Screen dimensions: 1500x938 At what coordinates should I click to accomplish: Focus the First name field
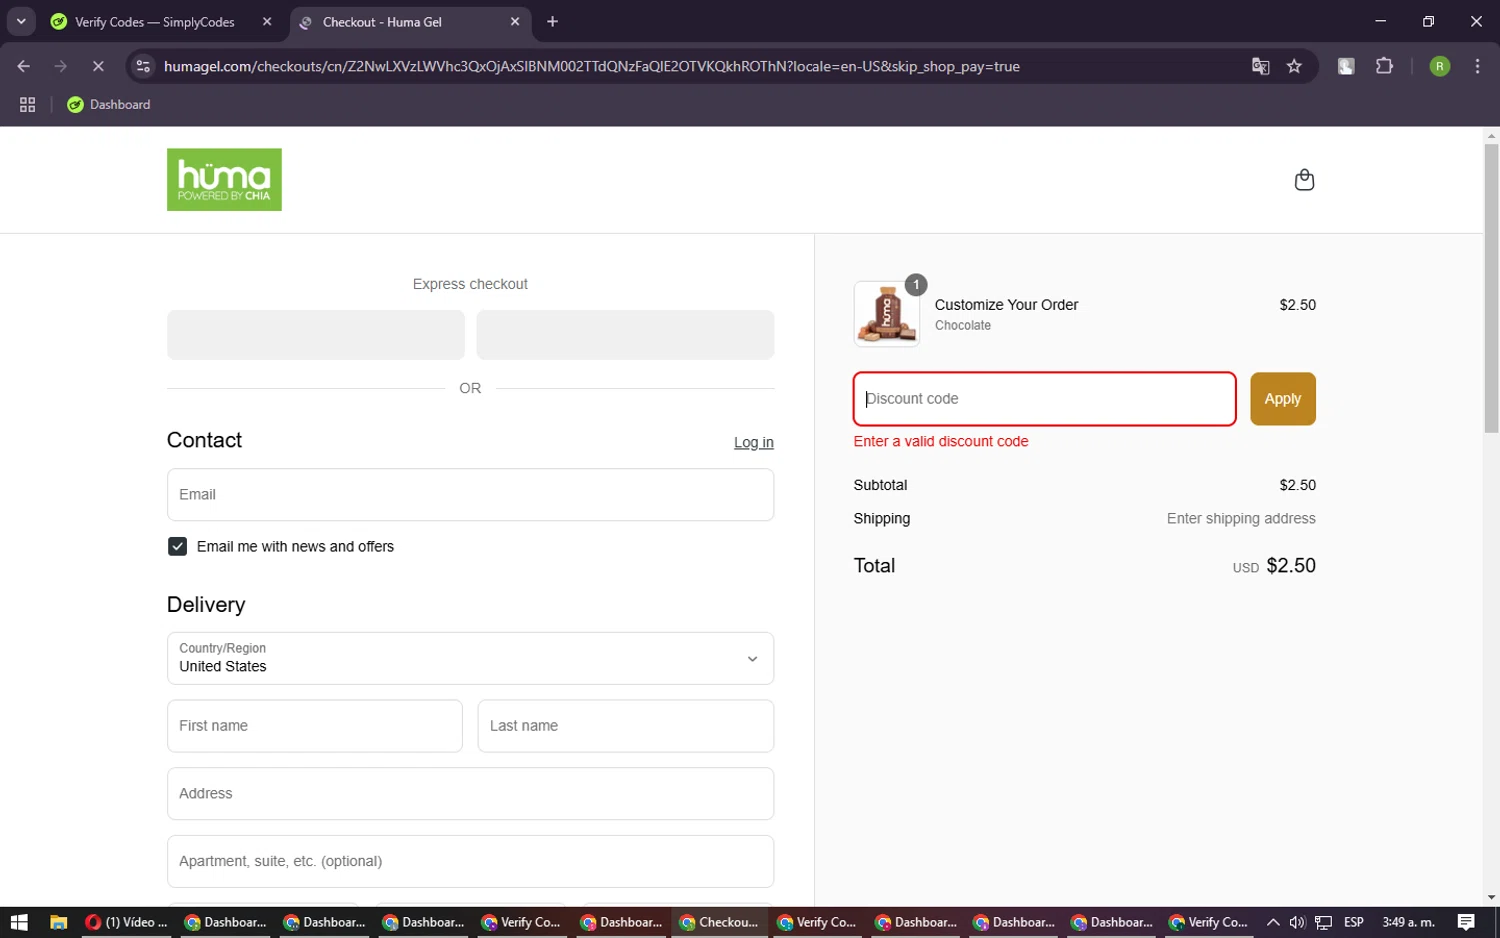(315, 726)
